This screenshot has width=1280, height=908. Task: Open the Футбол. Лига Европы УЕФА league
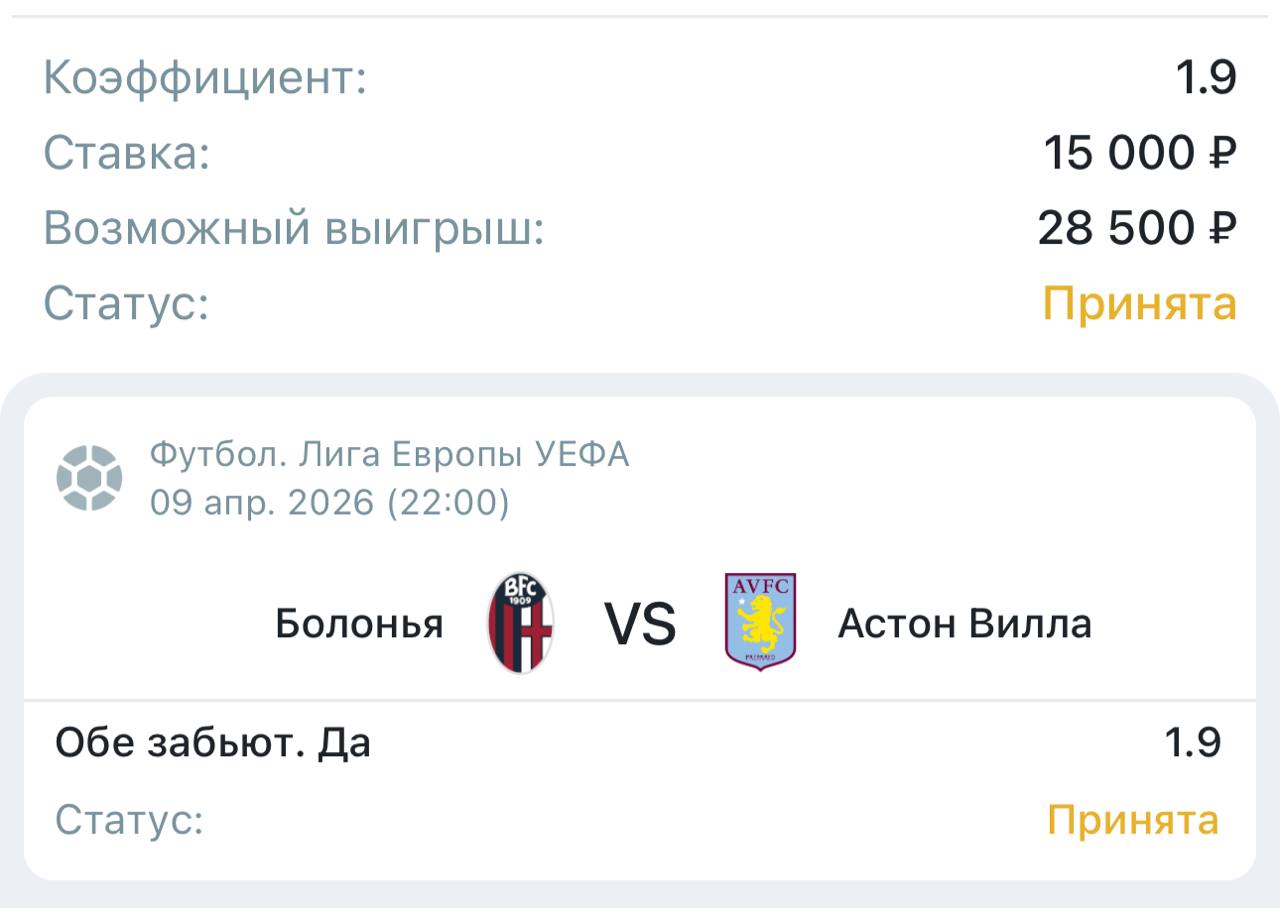[389, 455]
